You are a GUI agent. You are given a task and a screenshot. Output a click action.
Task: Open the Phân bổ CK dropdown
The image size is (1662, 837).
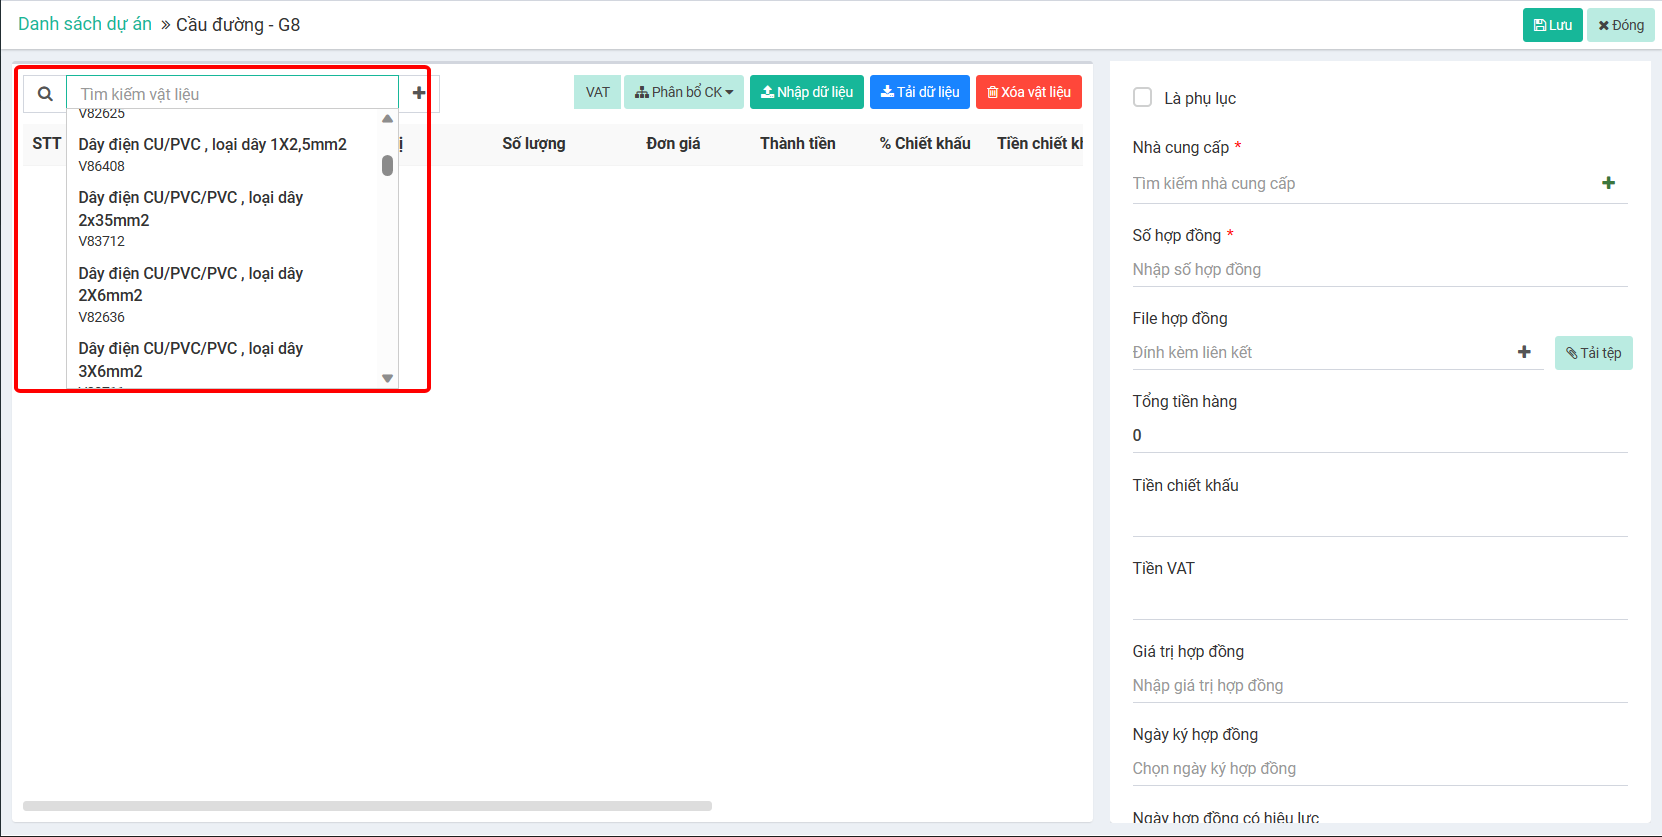click(x=683, y=92)
